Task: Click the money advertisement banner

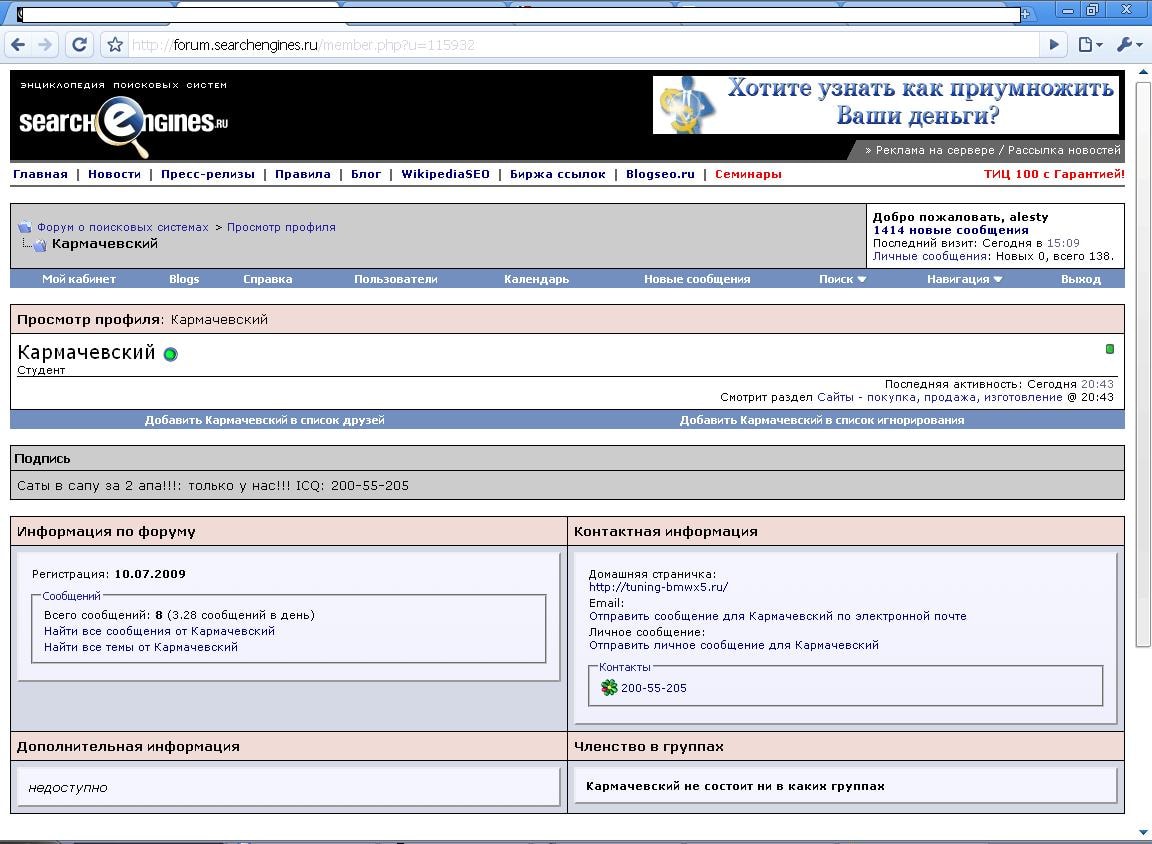Action: (885, 104)
